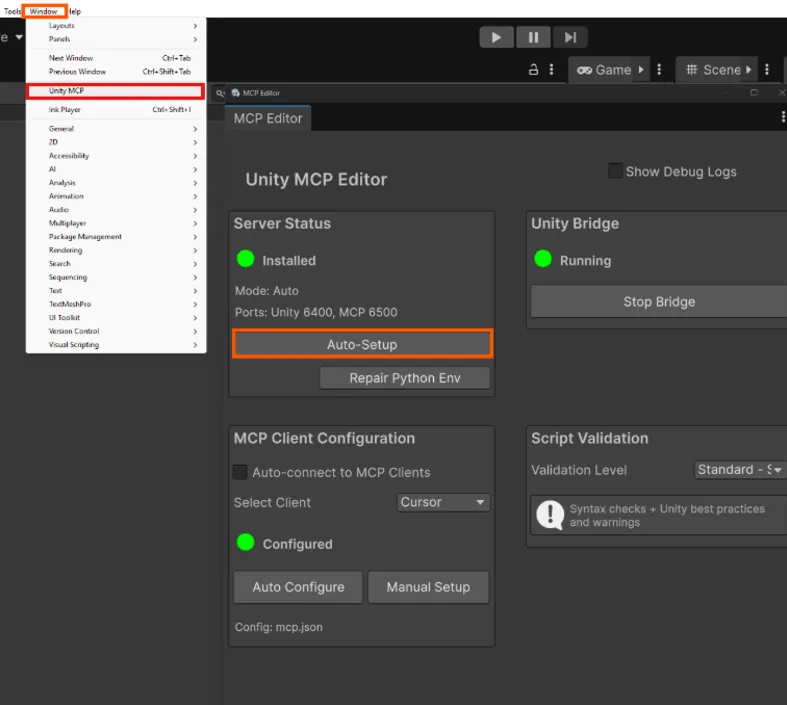787x705 pixels.
Task: Click the search icon left of MCP Editor title
Action: point(221,93)
